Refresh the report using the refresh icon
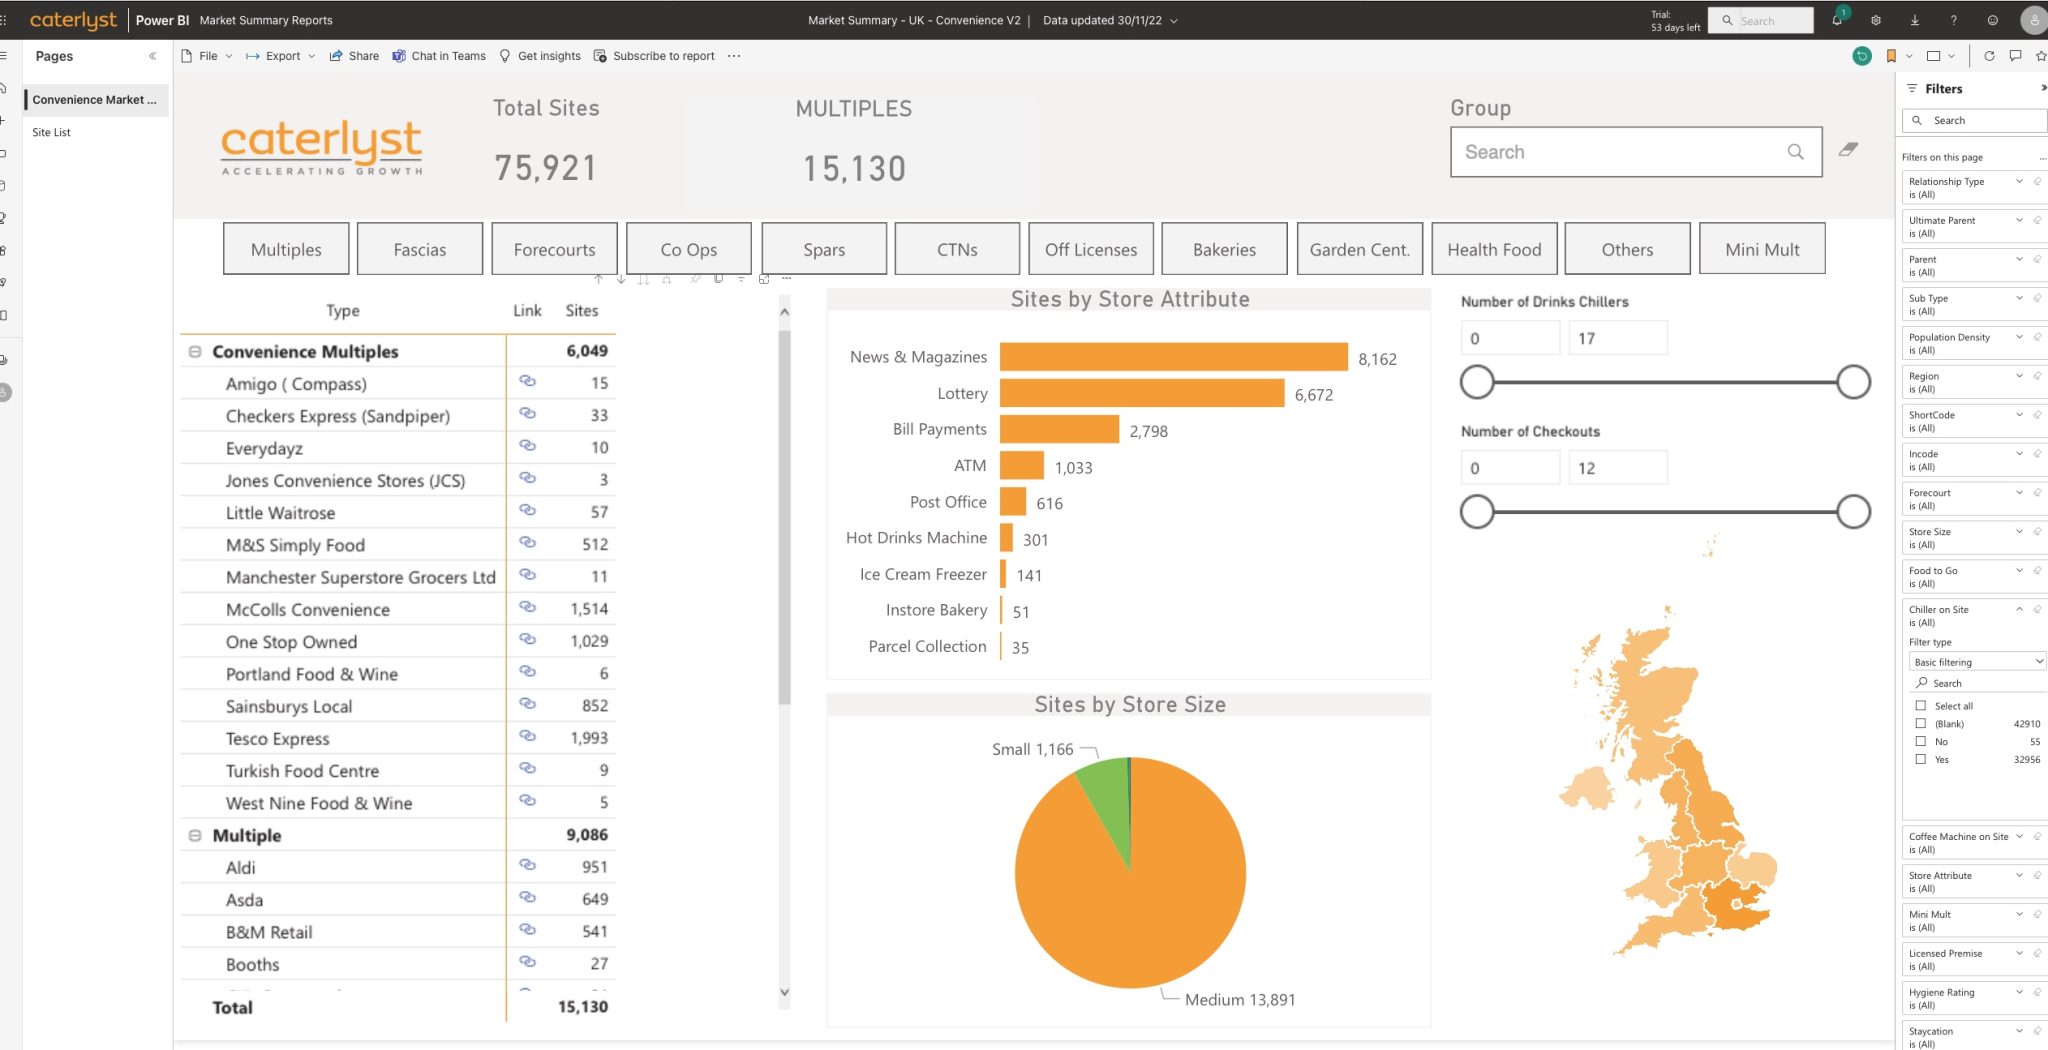 click(x=1990, y=56)
